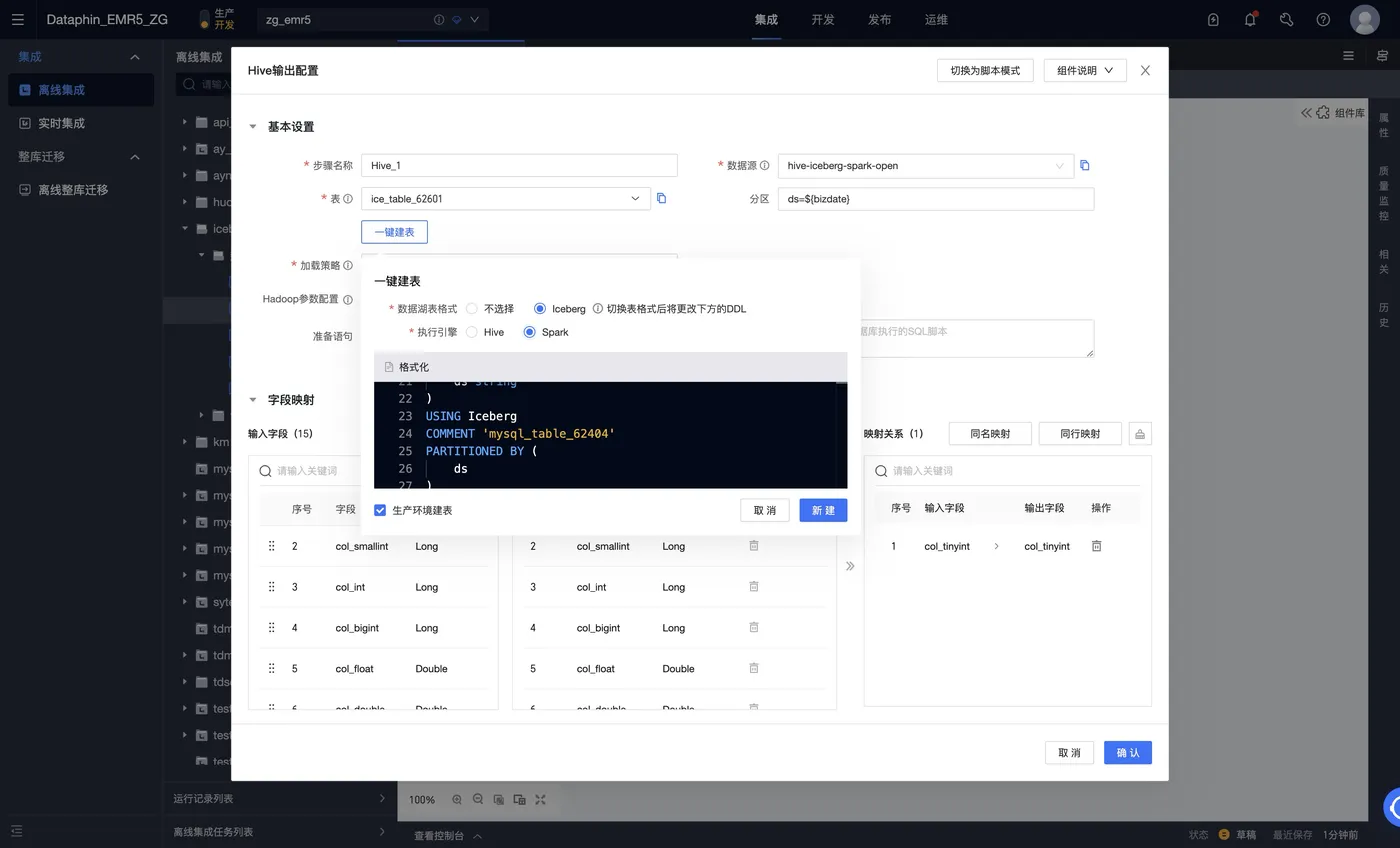
Task: Click the zoom out icon on canvas toolbar
Action: (478, 799)
